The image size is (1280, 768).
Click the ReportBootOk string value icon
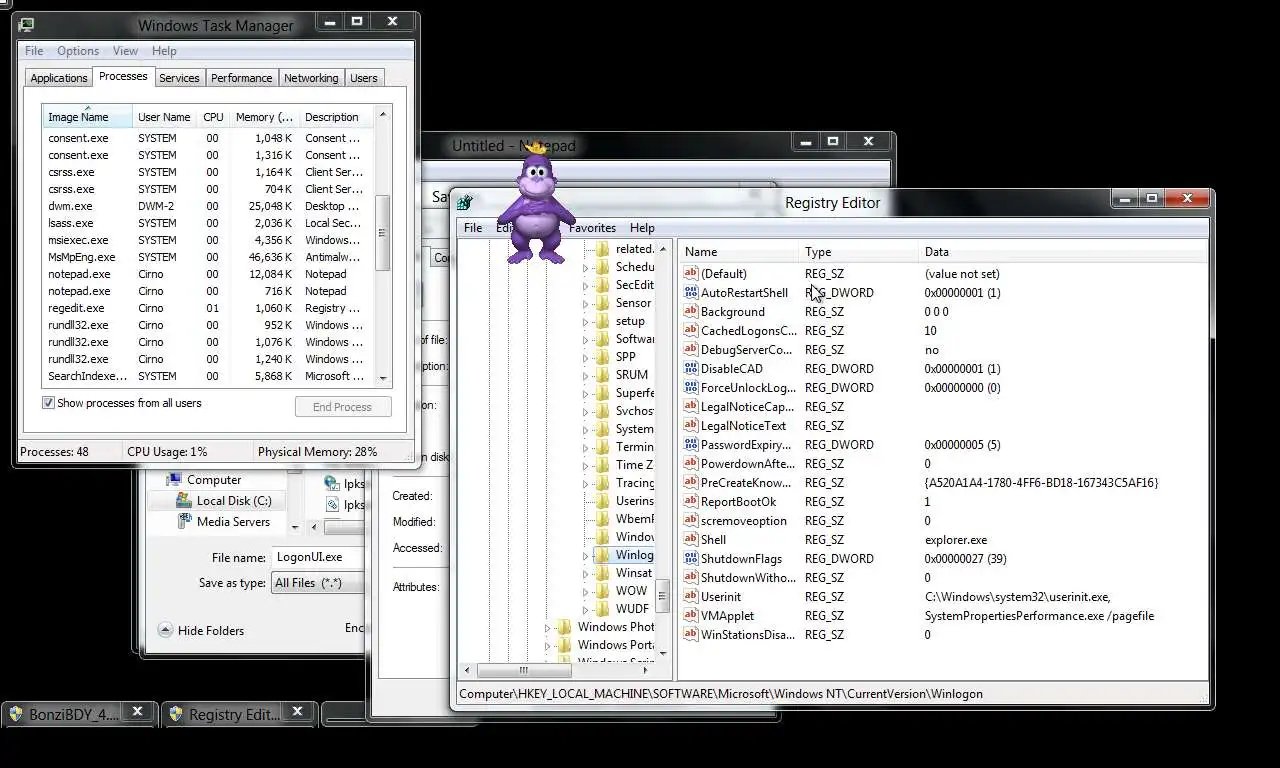point(690,502)
